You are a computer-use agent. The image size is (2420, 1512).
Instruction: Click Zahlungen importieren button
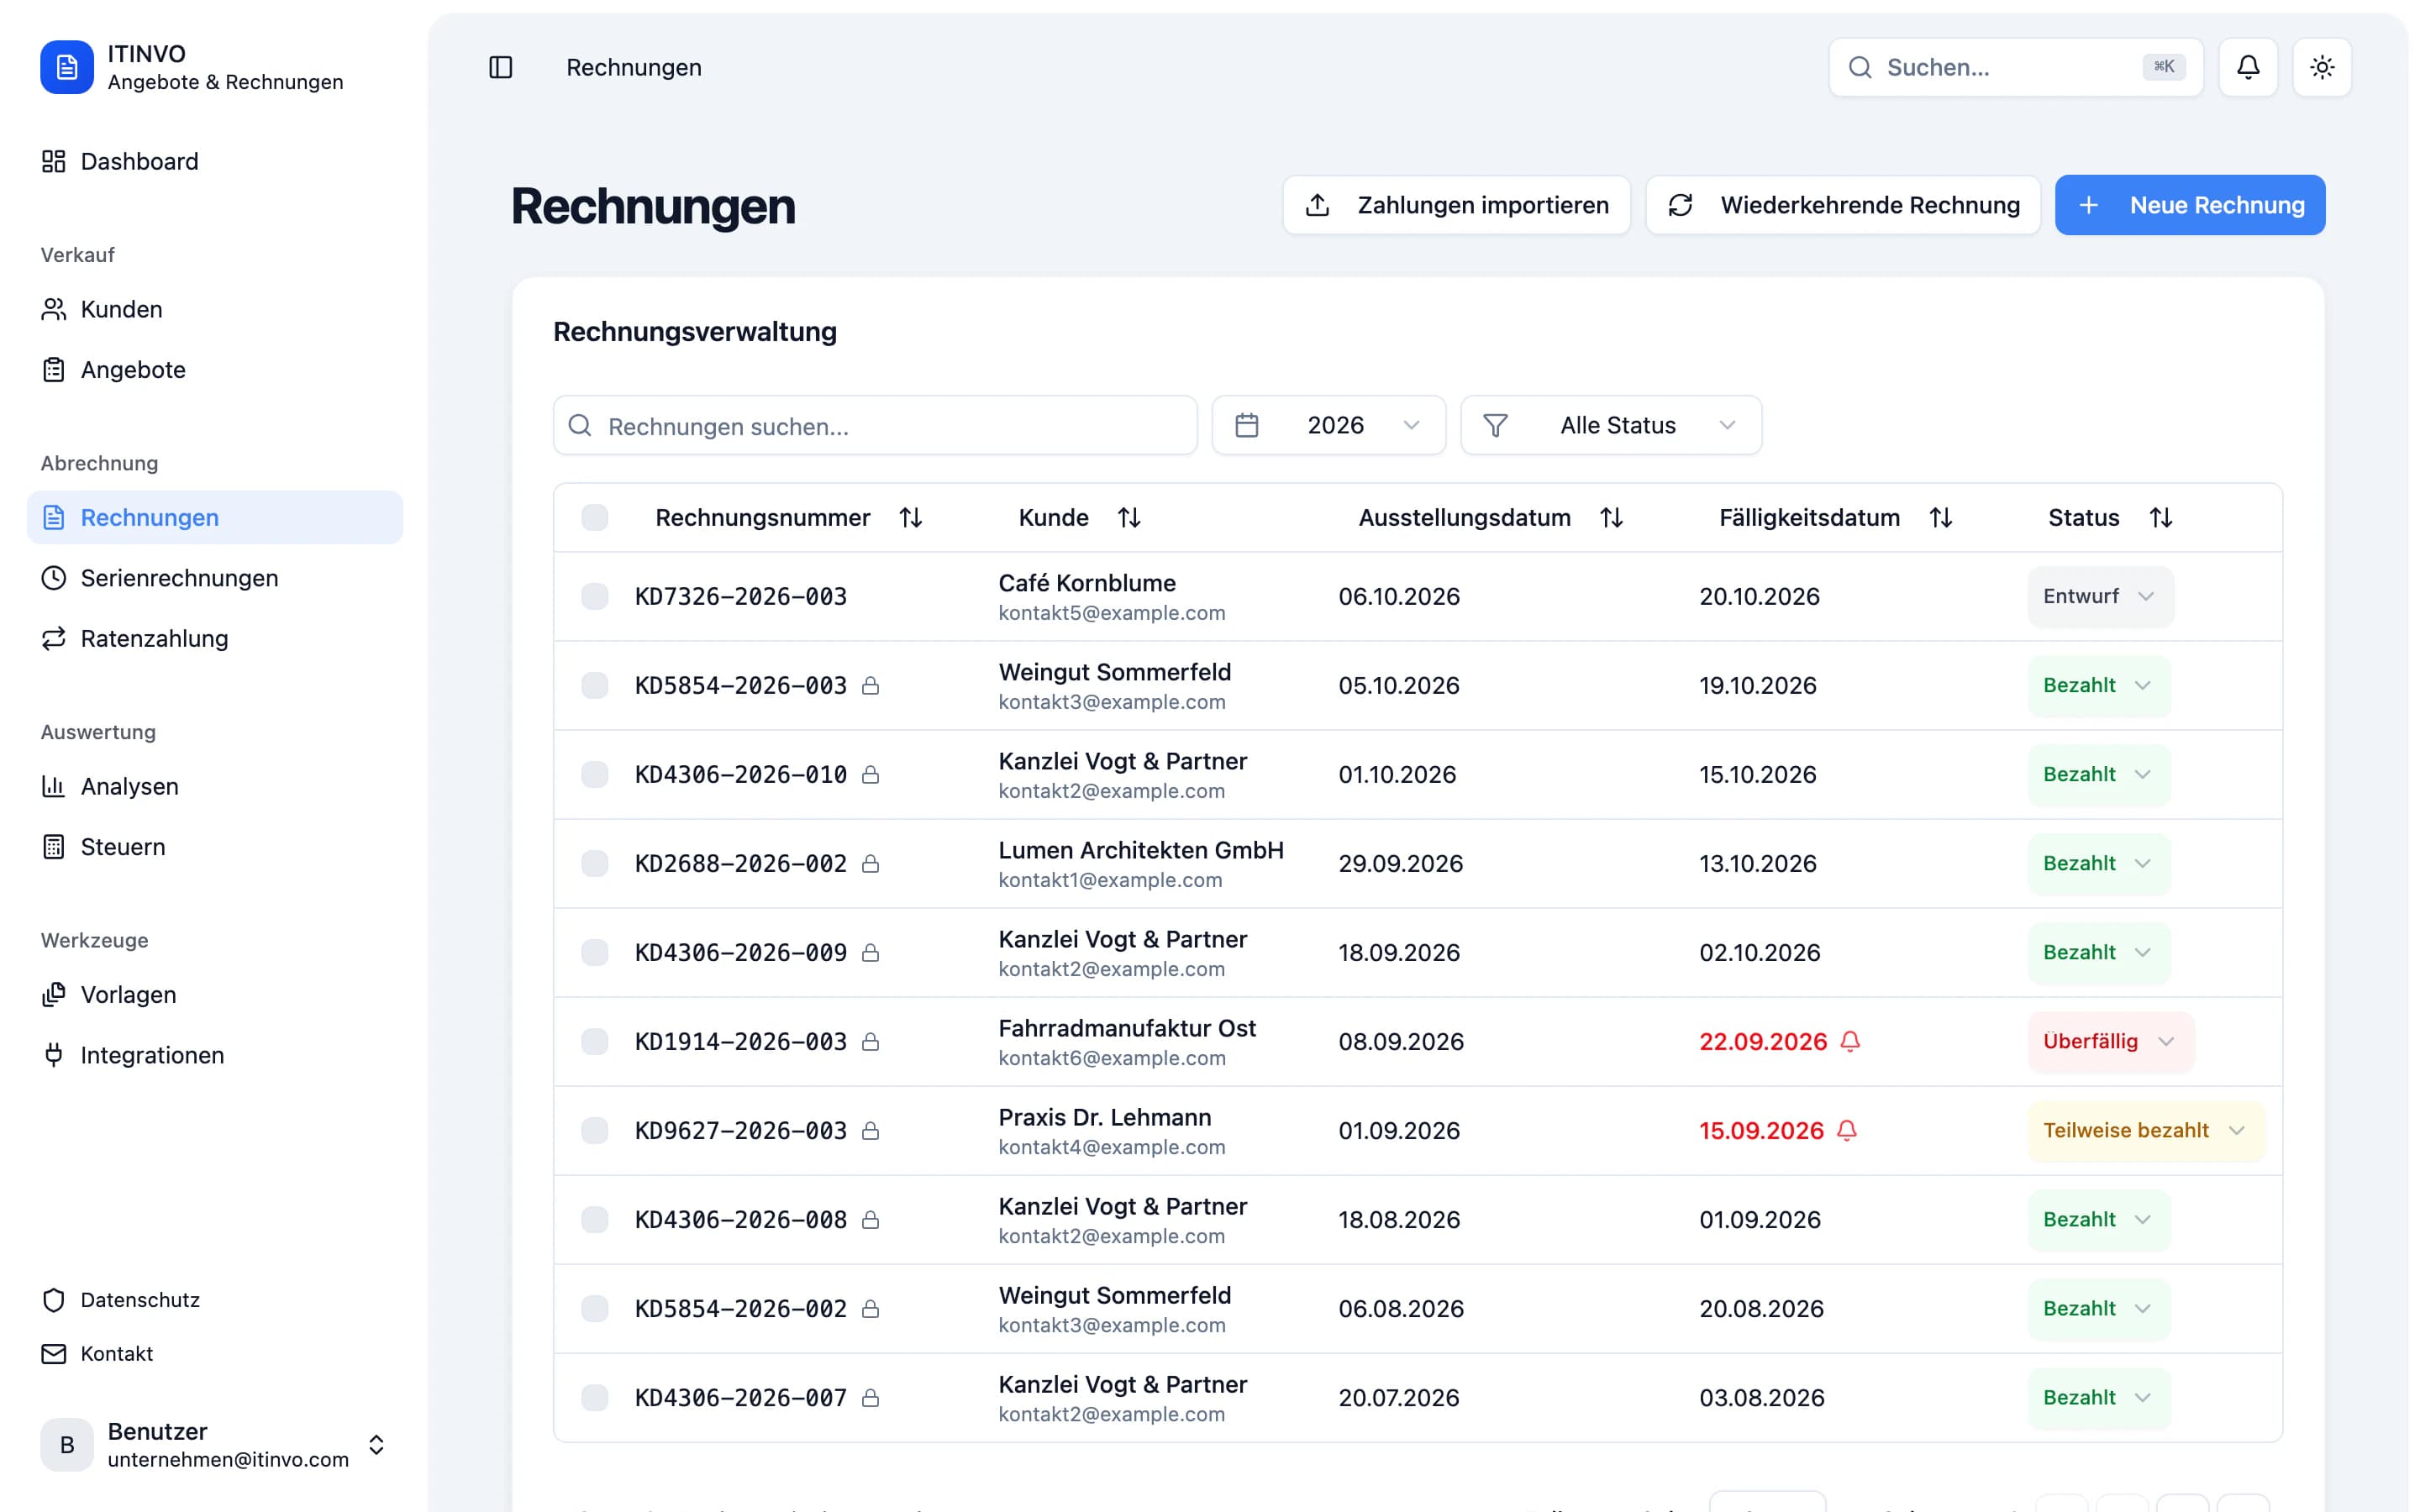click(1456, 205)
